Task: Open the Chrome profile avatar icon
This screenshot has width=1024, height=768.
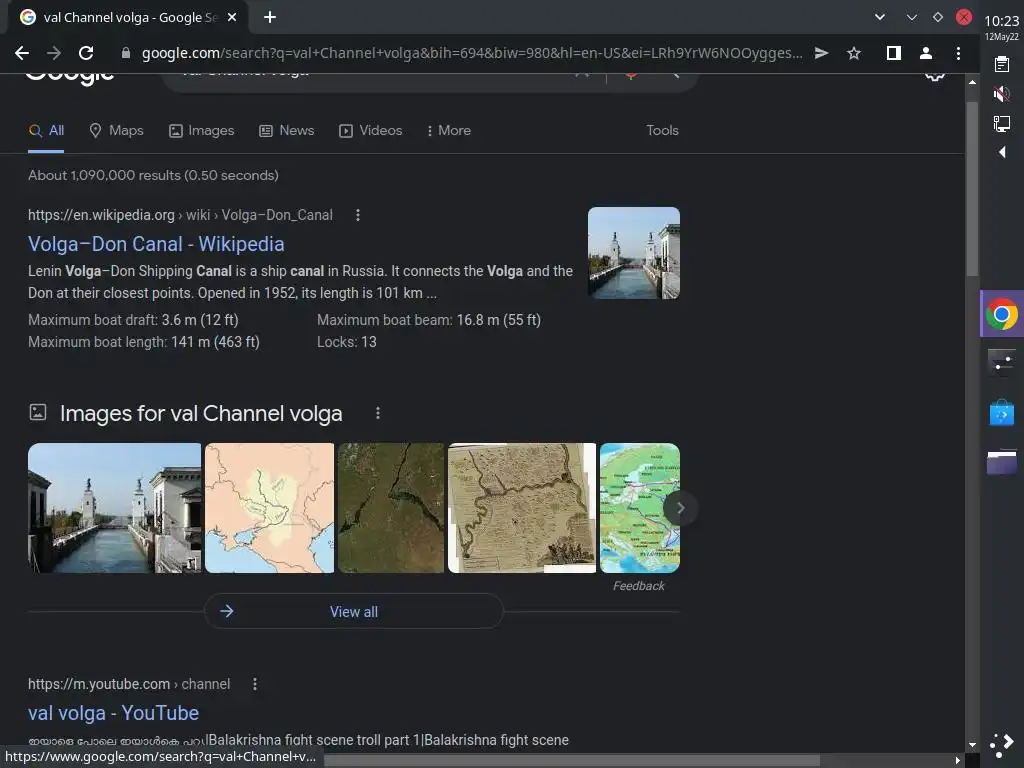Action: click(x=925, y=53)
